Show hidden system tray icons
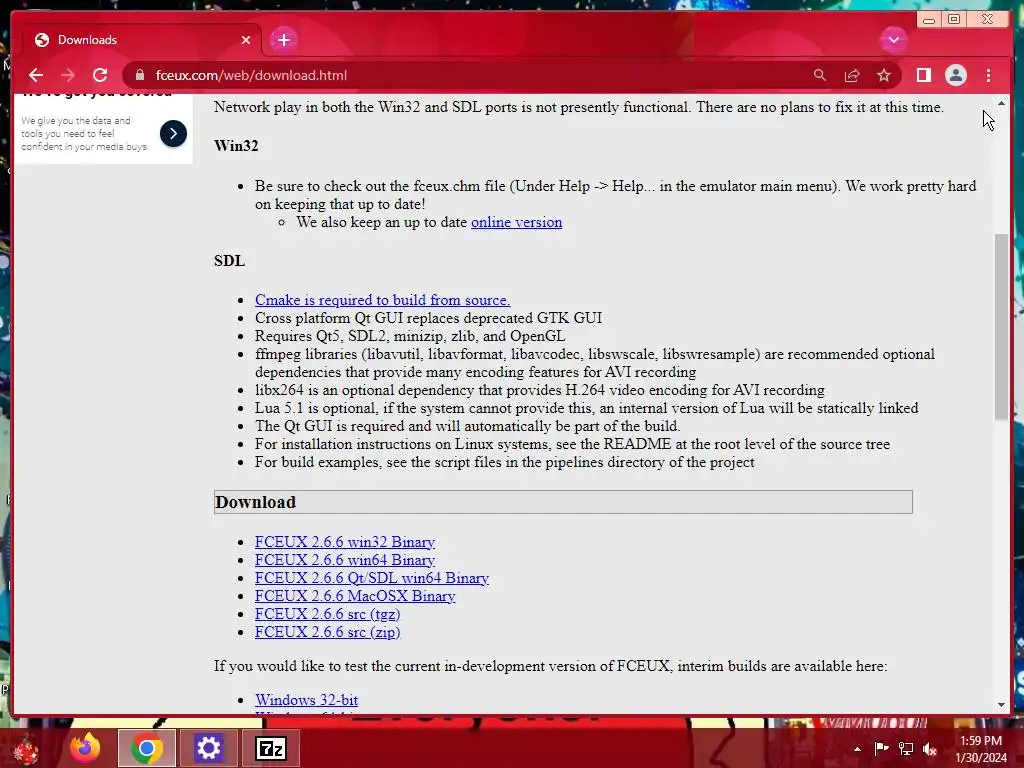The image size is (1024, 768). click(857, 749)
